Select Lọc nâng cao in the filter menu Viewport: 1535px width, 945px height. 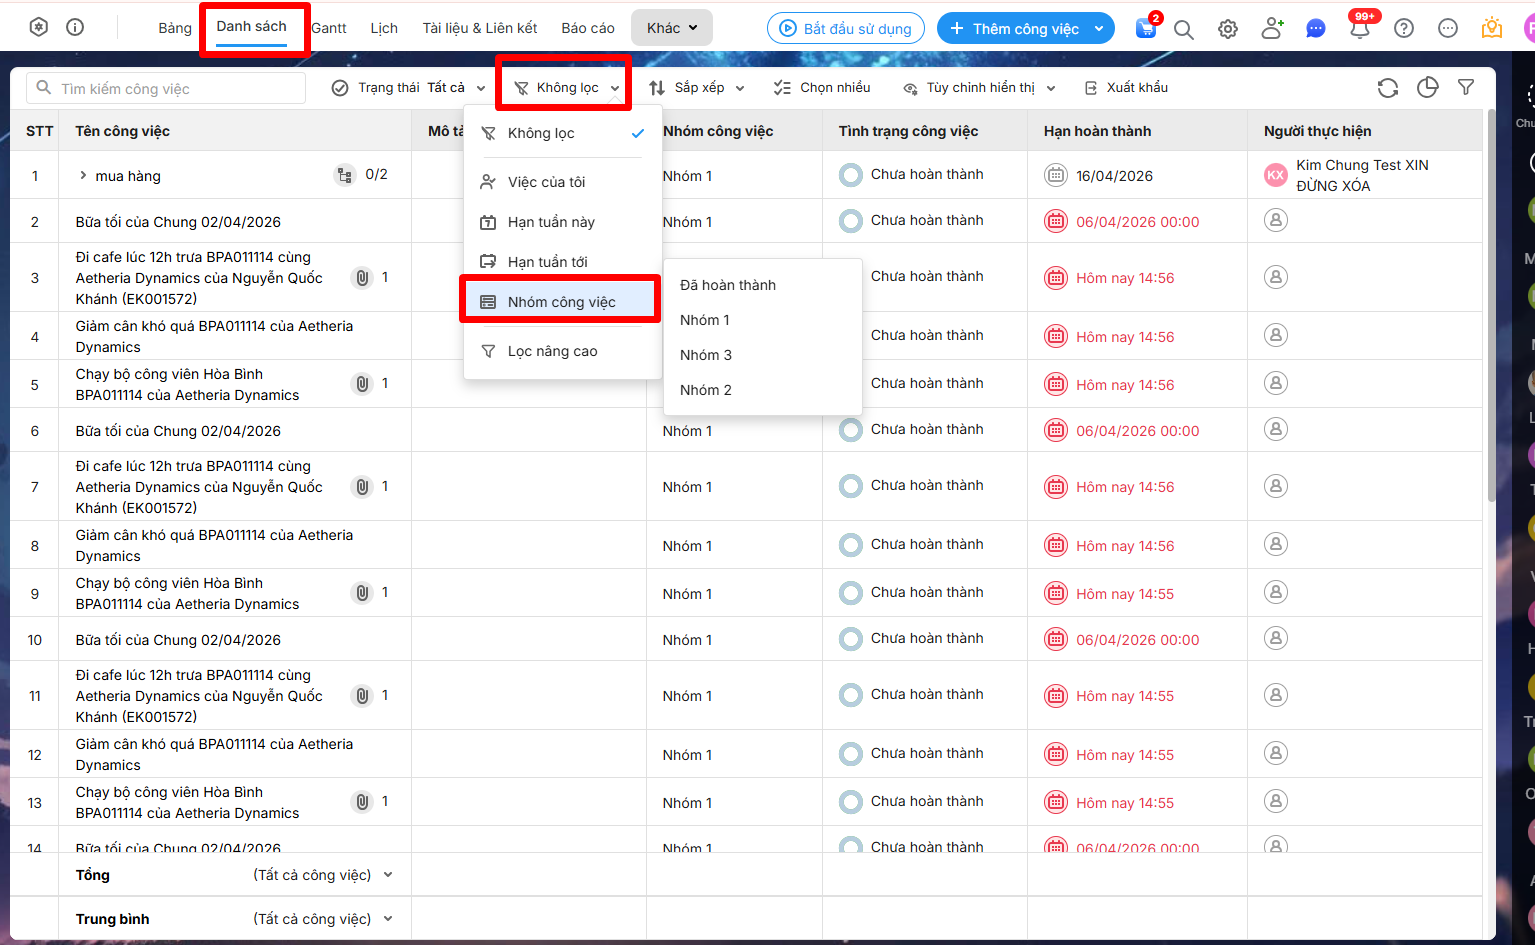[562, 351]
